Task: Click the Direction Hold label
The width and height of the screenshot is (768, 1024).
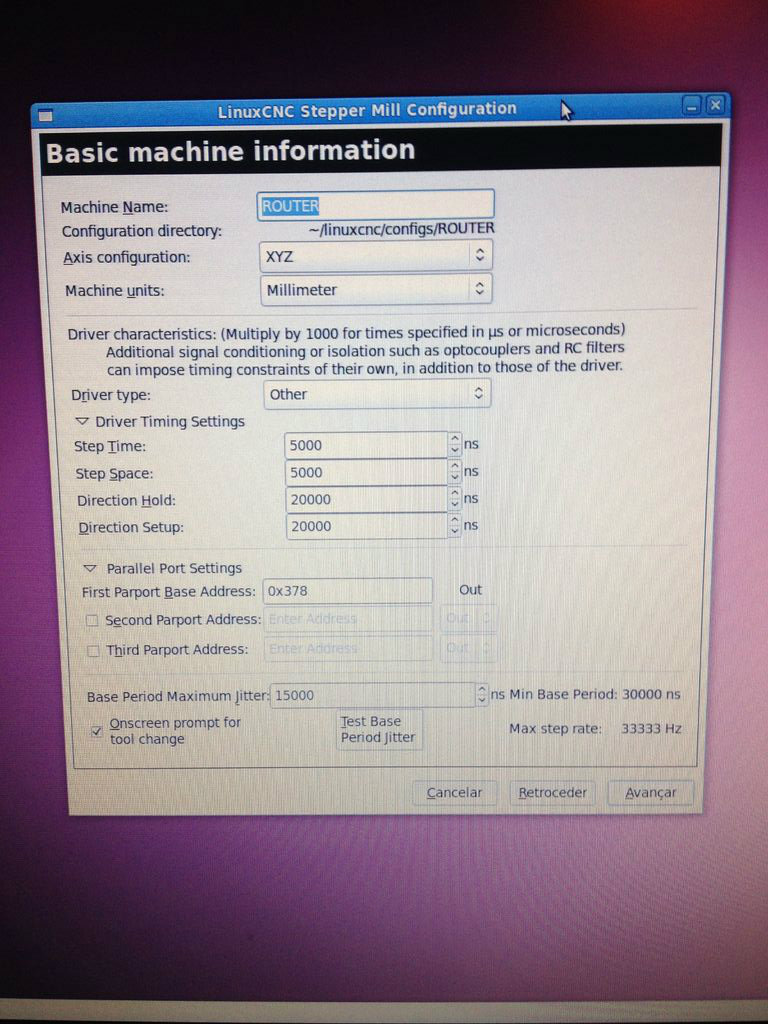Action: 126,501
